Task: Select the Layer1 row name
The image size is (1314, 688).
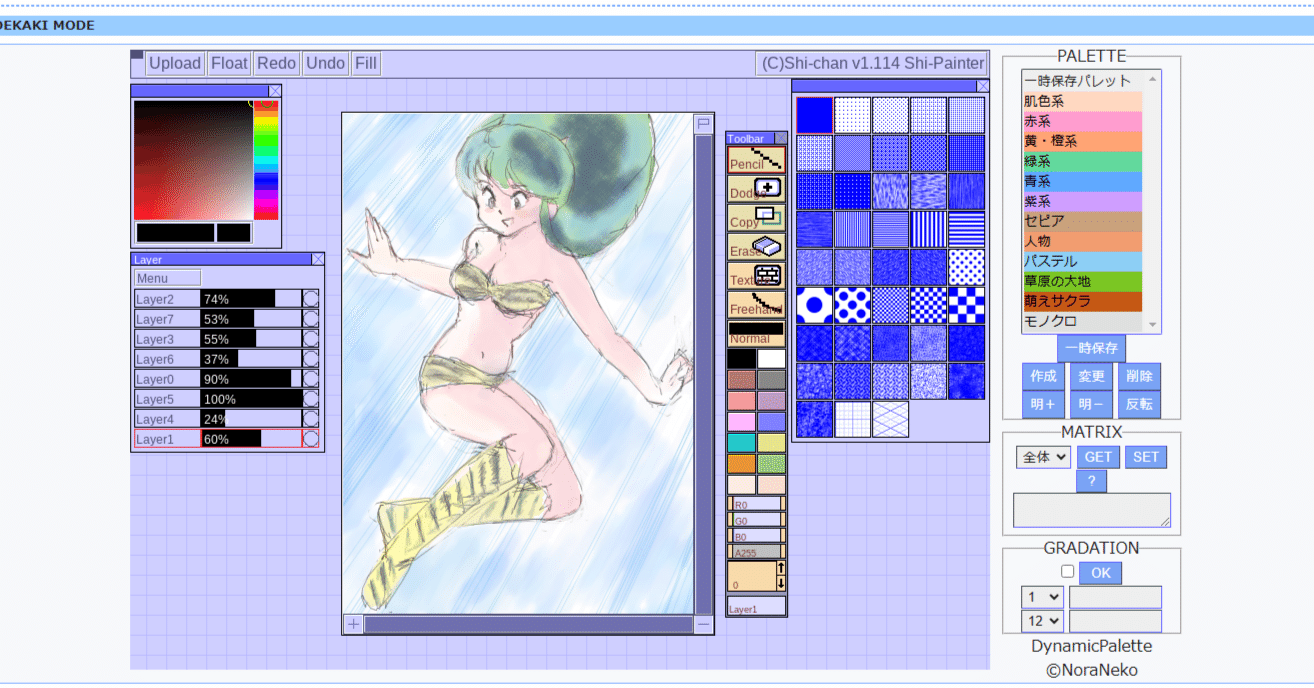Action: click(x=167, y=438)
